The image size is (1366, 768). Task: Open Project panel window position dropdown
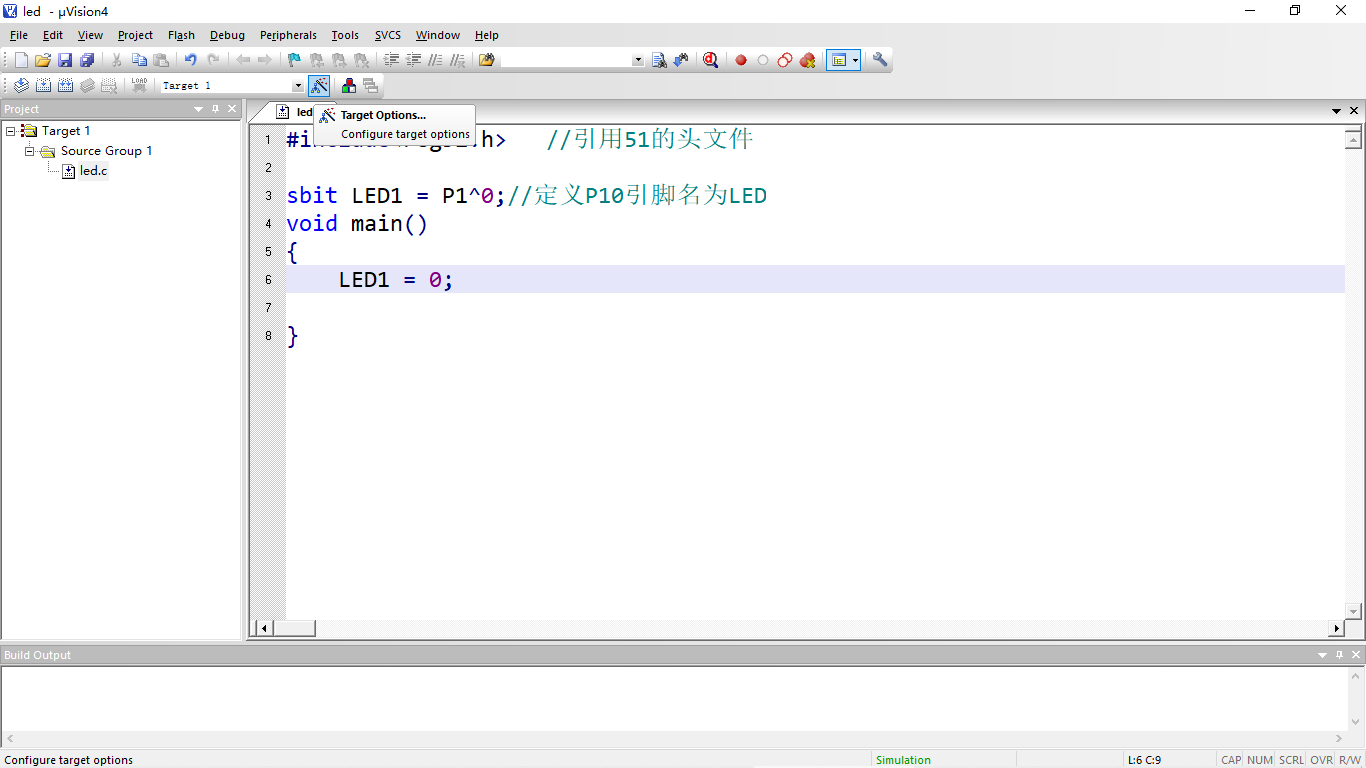pos(198,109)
